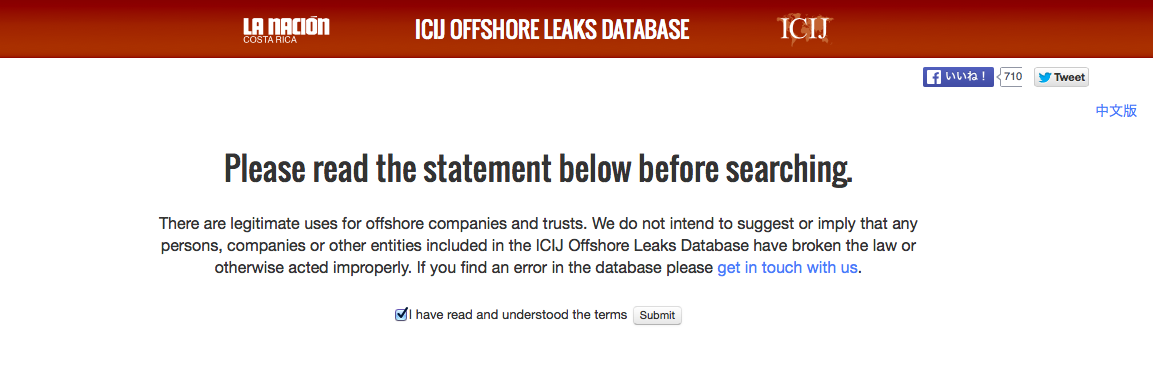Uncheck the read and understood terms checkbox
Viewport: 1153px width, 385px height.
[401, 314]
